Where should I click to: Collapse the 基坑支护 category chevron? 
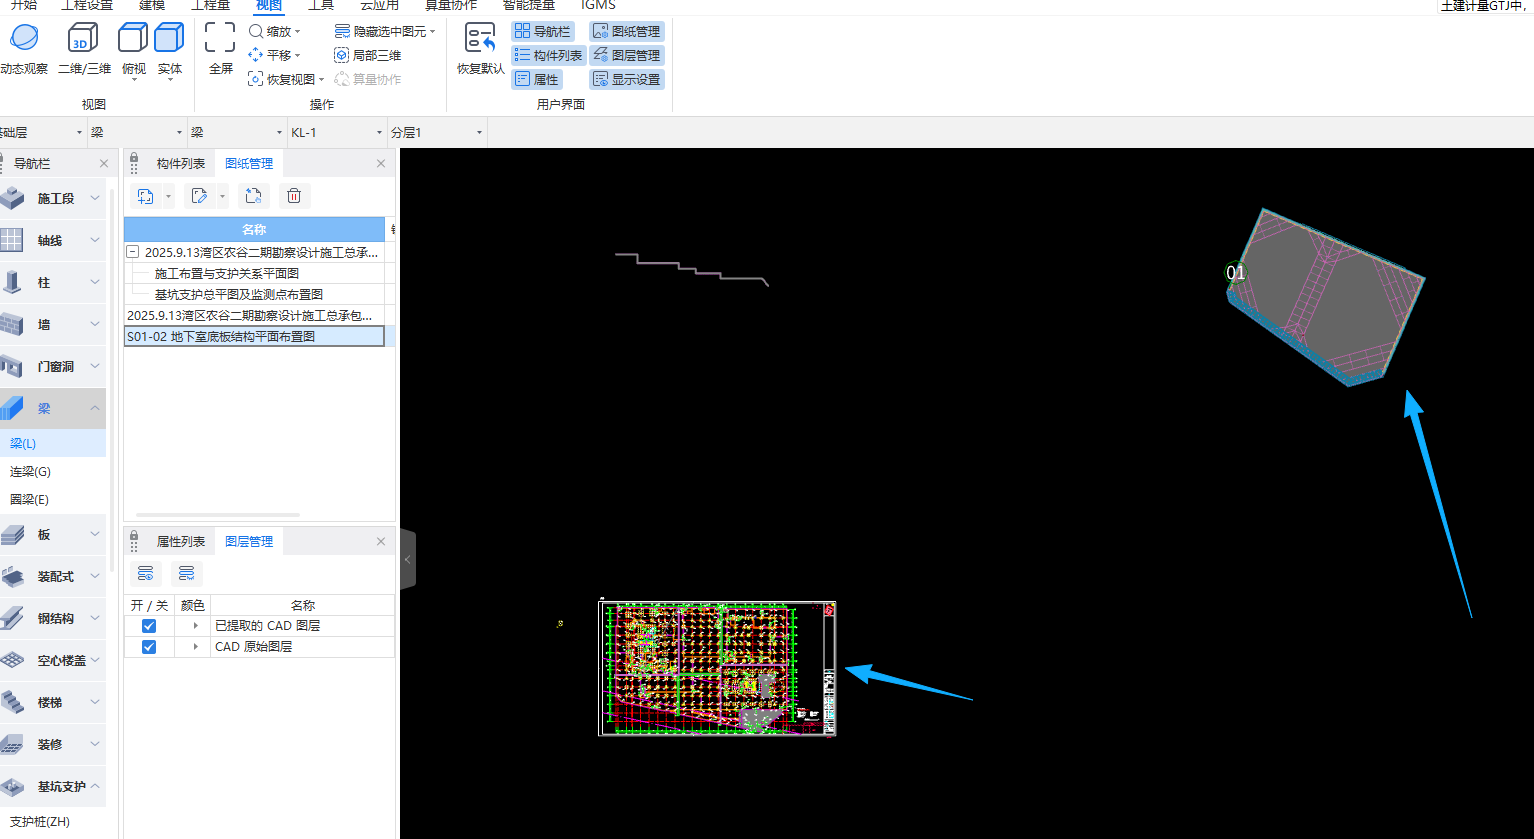(x=95, y=787)
